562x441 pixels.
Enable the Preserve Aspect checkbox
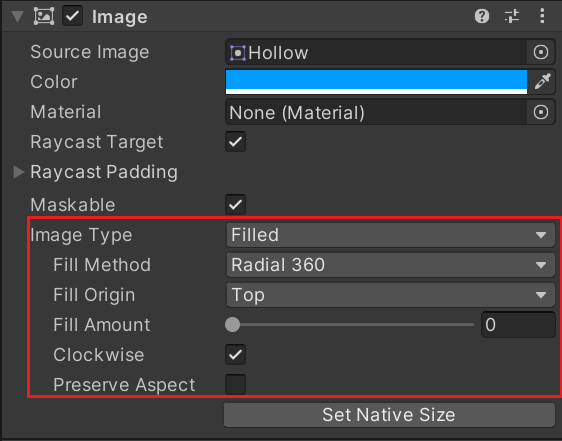[235, 384]
